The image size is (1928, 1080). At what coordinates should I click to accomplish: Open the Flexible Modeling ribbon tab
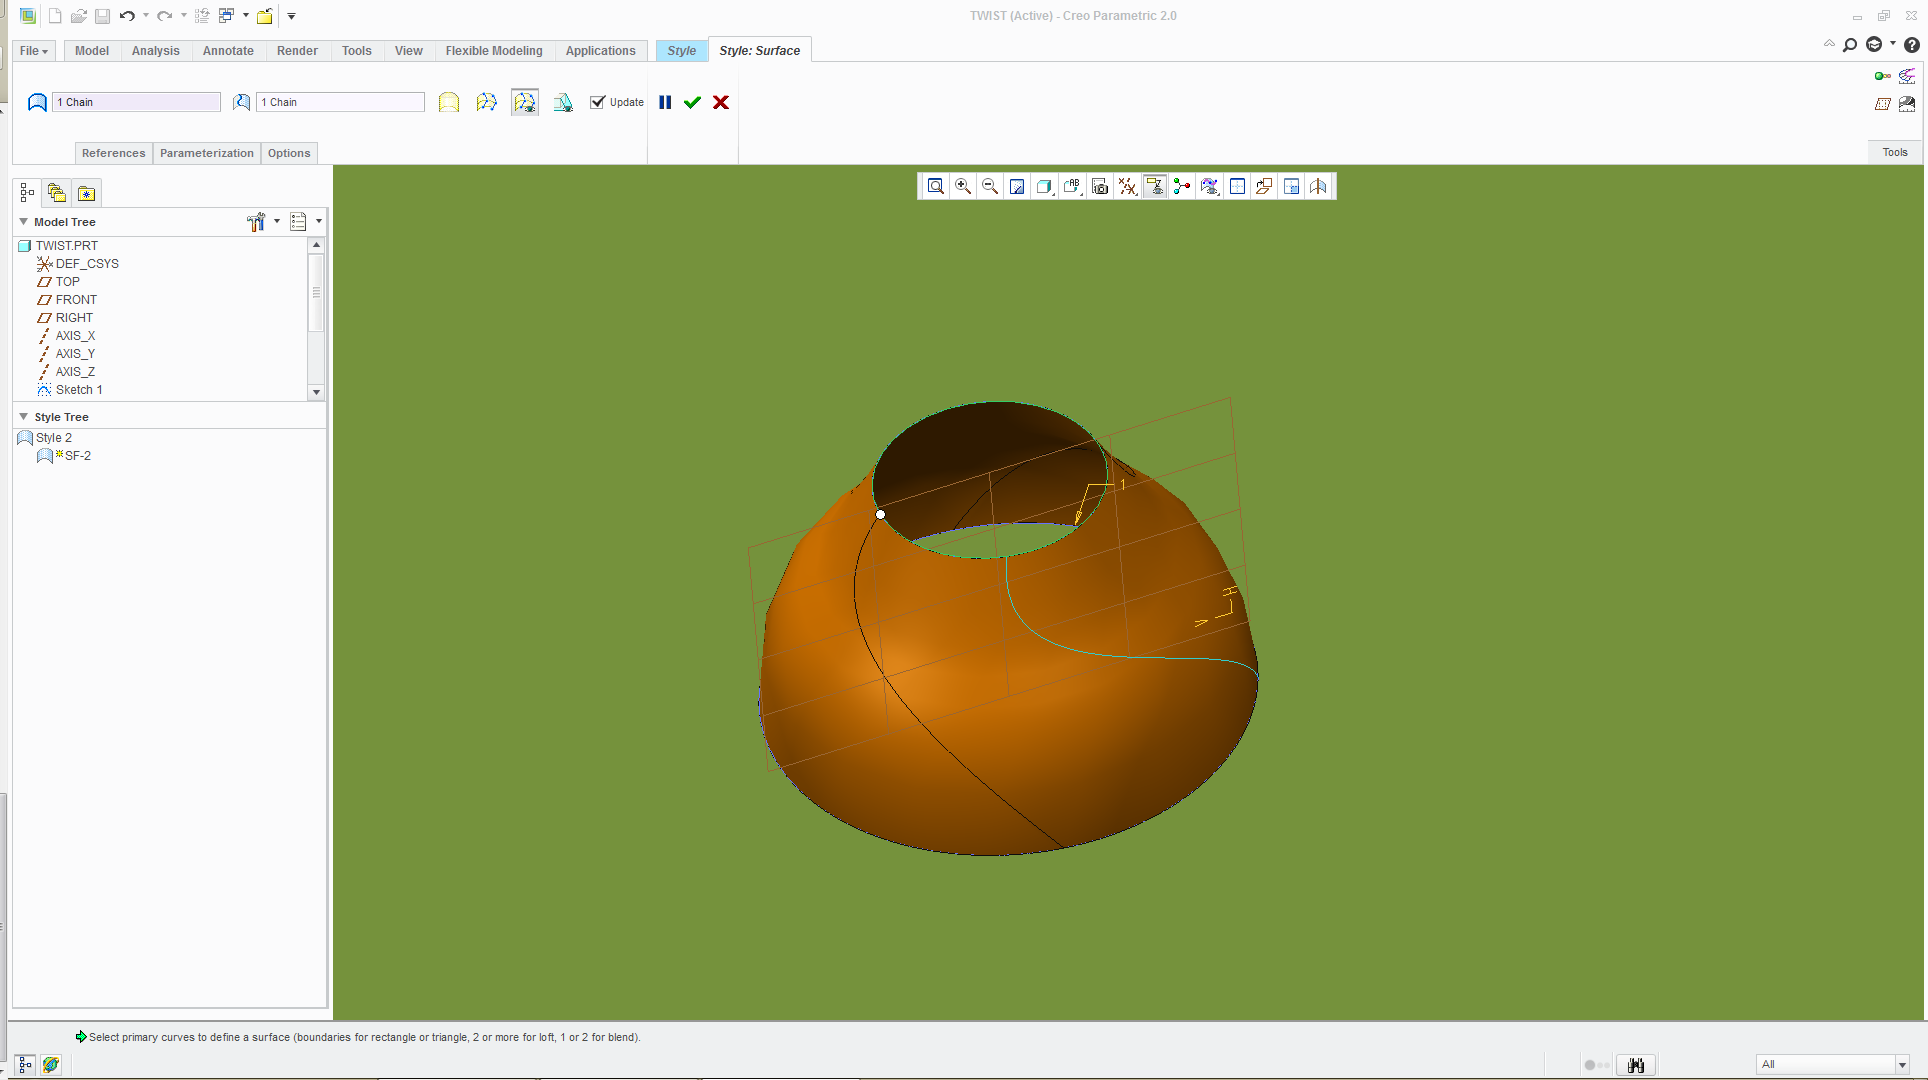click(x=494, y=51)
